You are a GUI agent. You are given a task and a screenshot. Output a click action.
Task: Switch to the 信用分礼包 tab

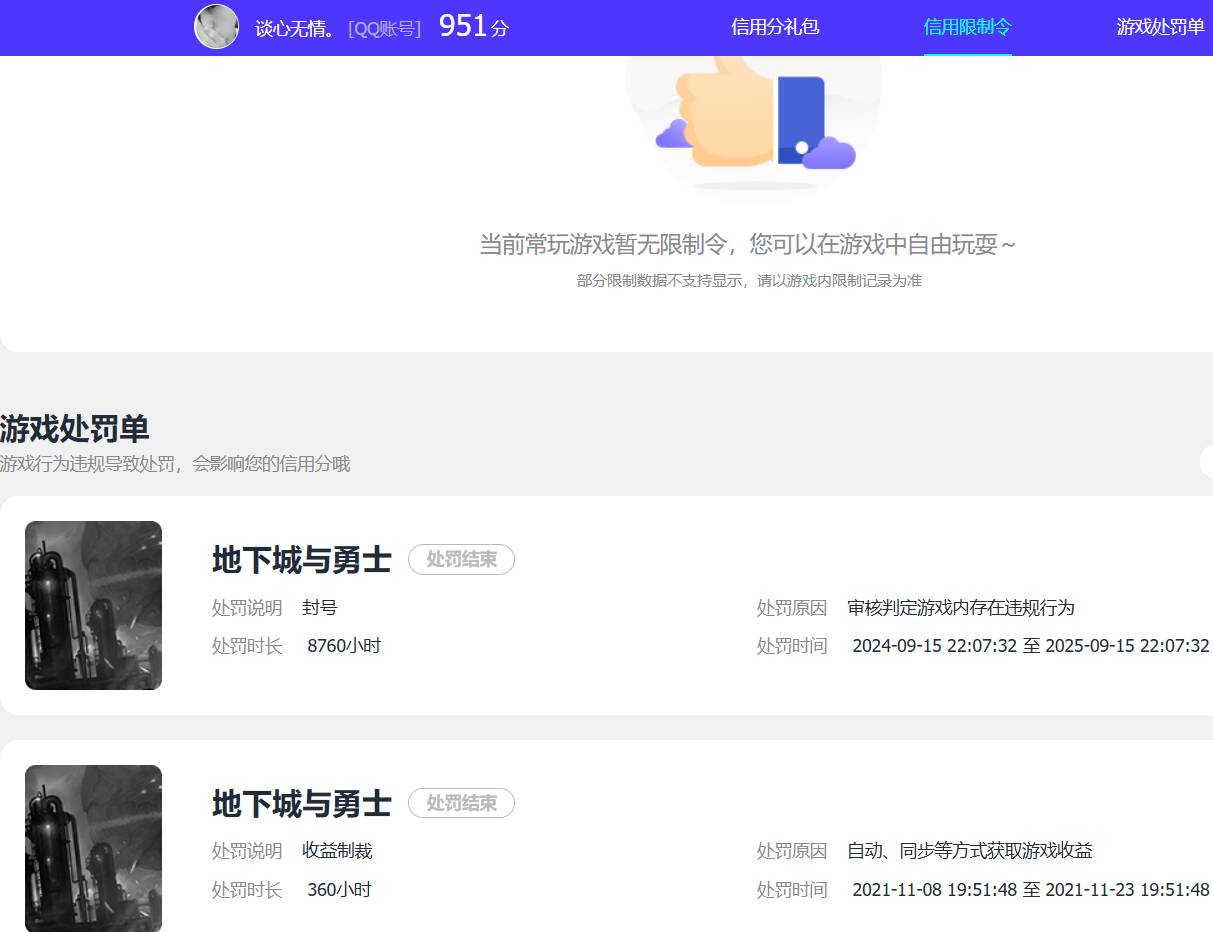point(773,27)
